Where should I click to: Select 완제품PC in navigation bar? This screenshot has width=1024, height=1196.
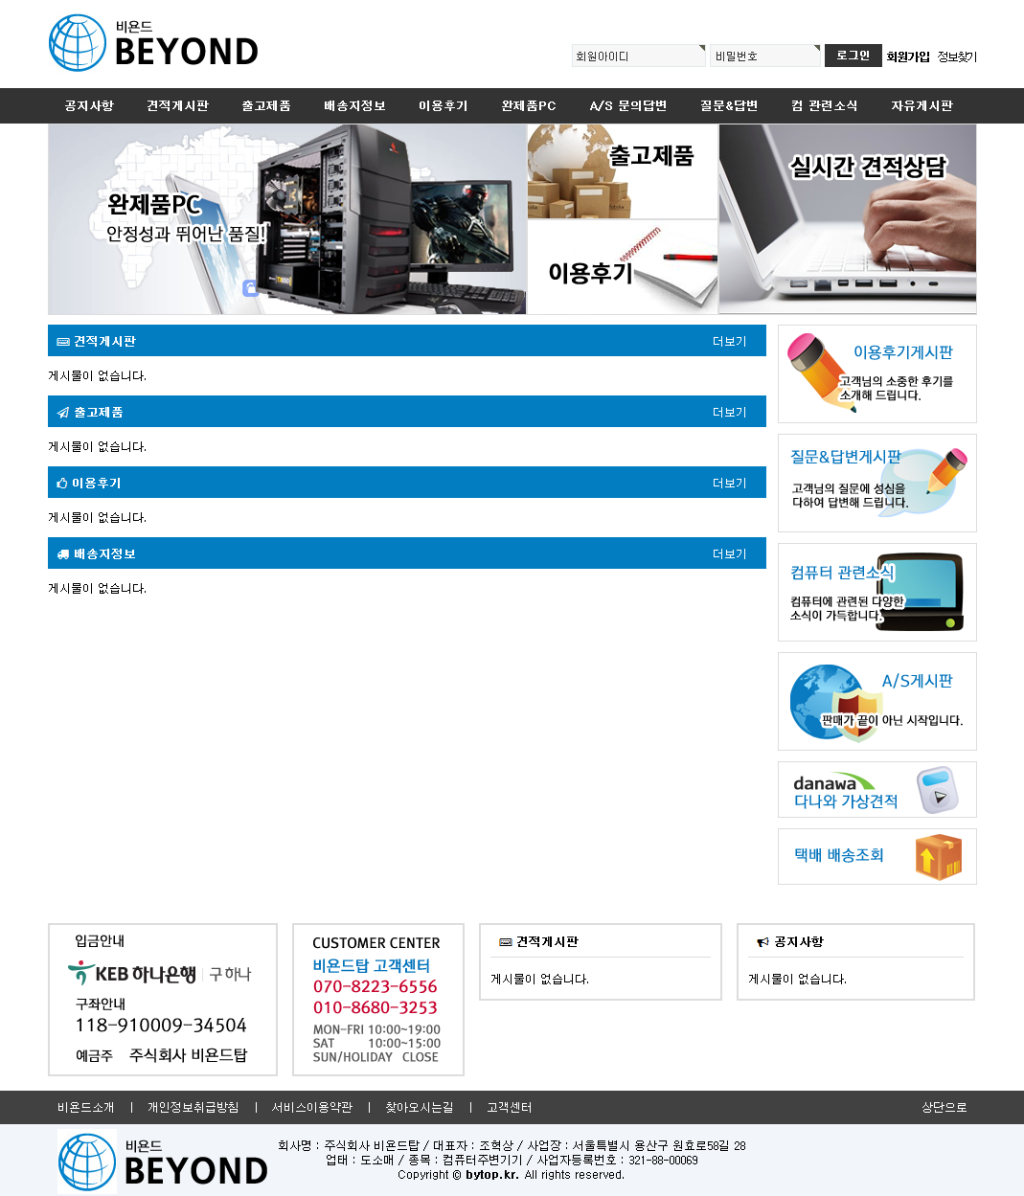coord(528,106)
